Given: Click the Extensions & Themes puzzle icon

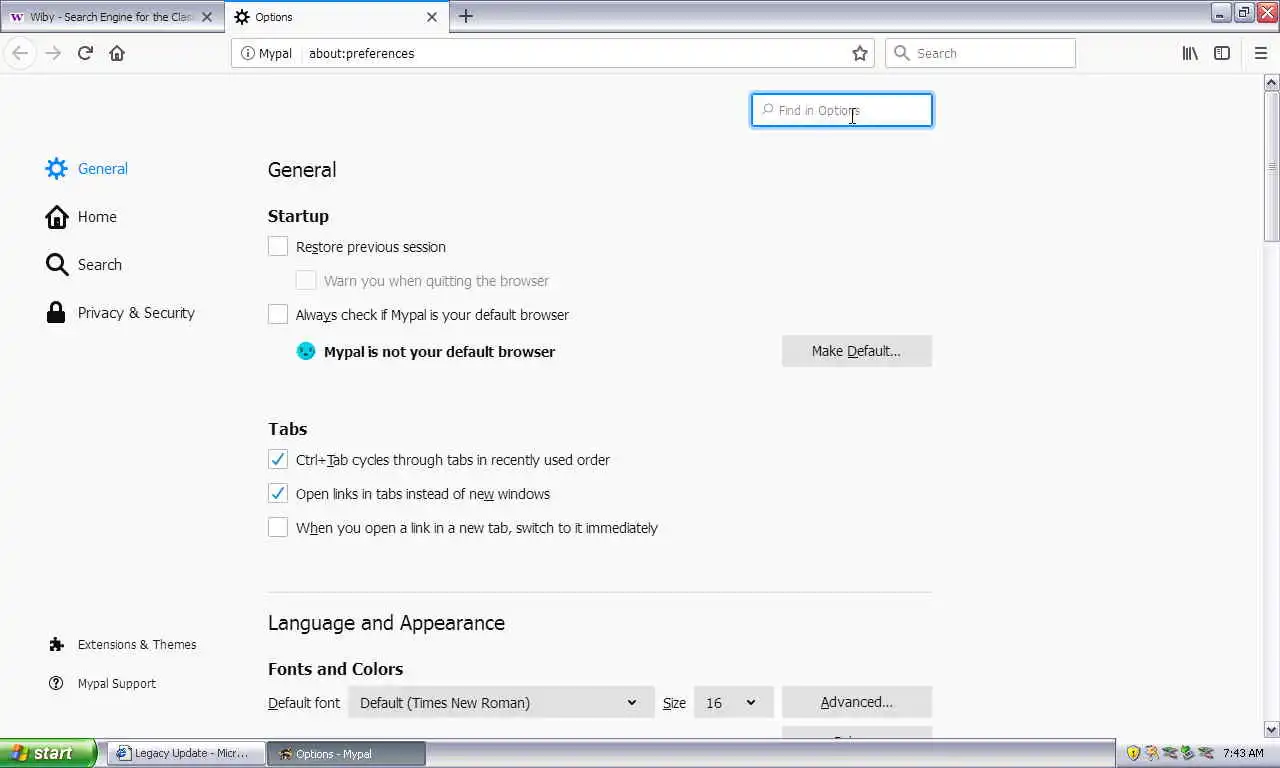Looking at the screenshot, I should [x=56, y=645].
